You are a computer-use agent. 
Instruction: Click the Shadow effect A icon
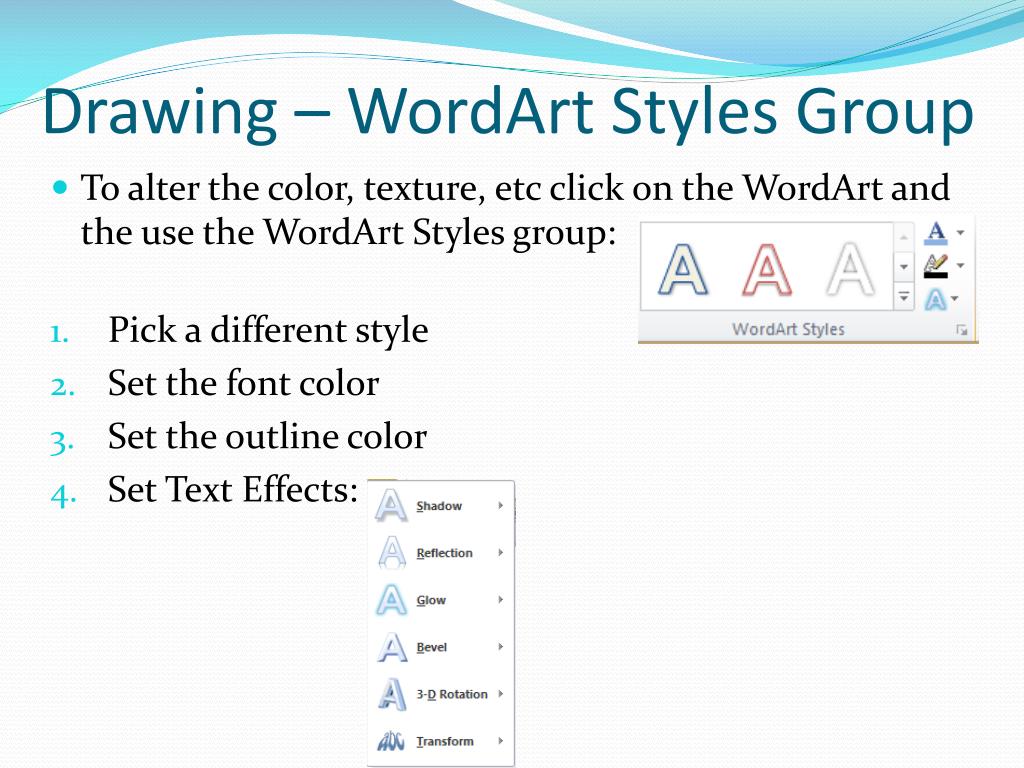pos(391,506)
